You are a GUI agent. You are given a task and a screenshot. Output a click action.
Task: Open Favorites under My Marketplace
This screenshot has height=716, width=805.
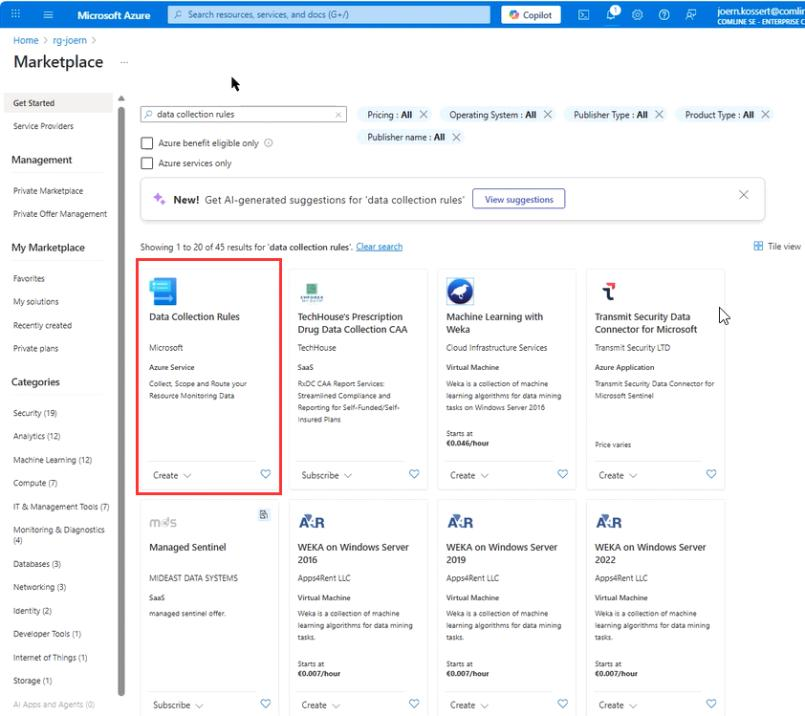pos(29,279)
